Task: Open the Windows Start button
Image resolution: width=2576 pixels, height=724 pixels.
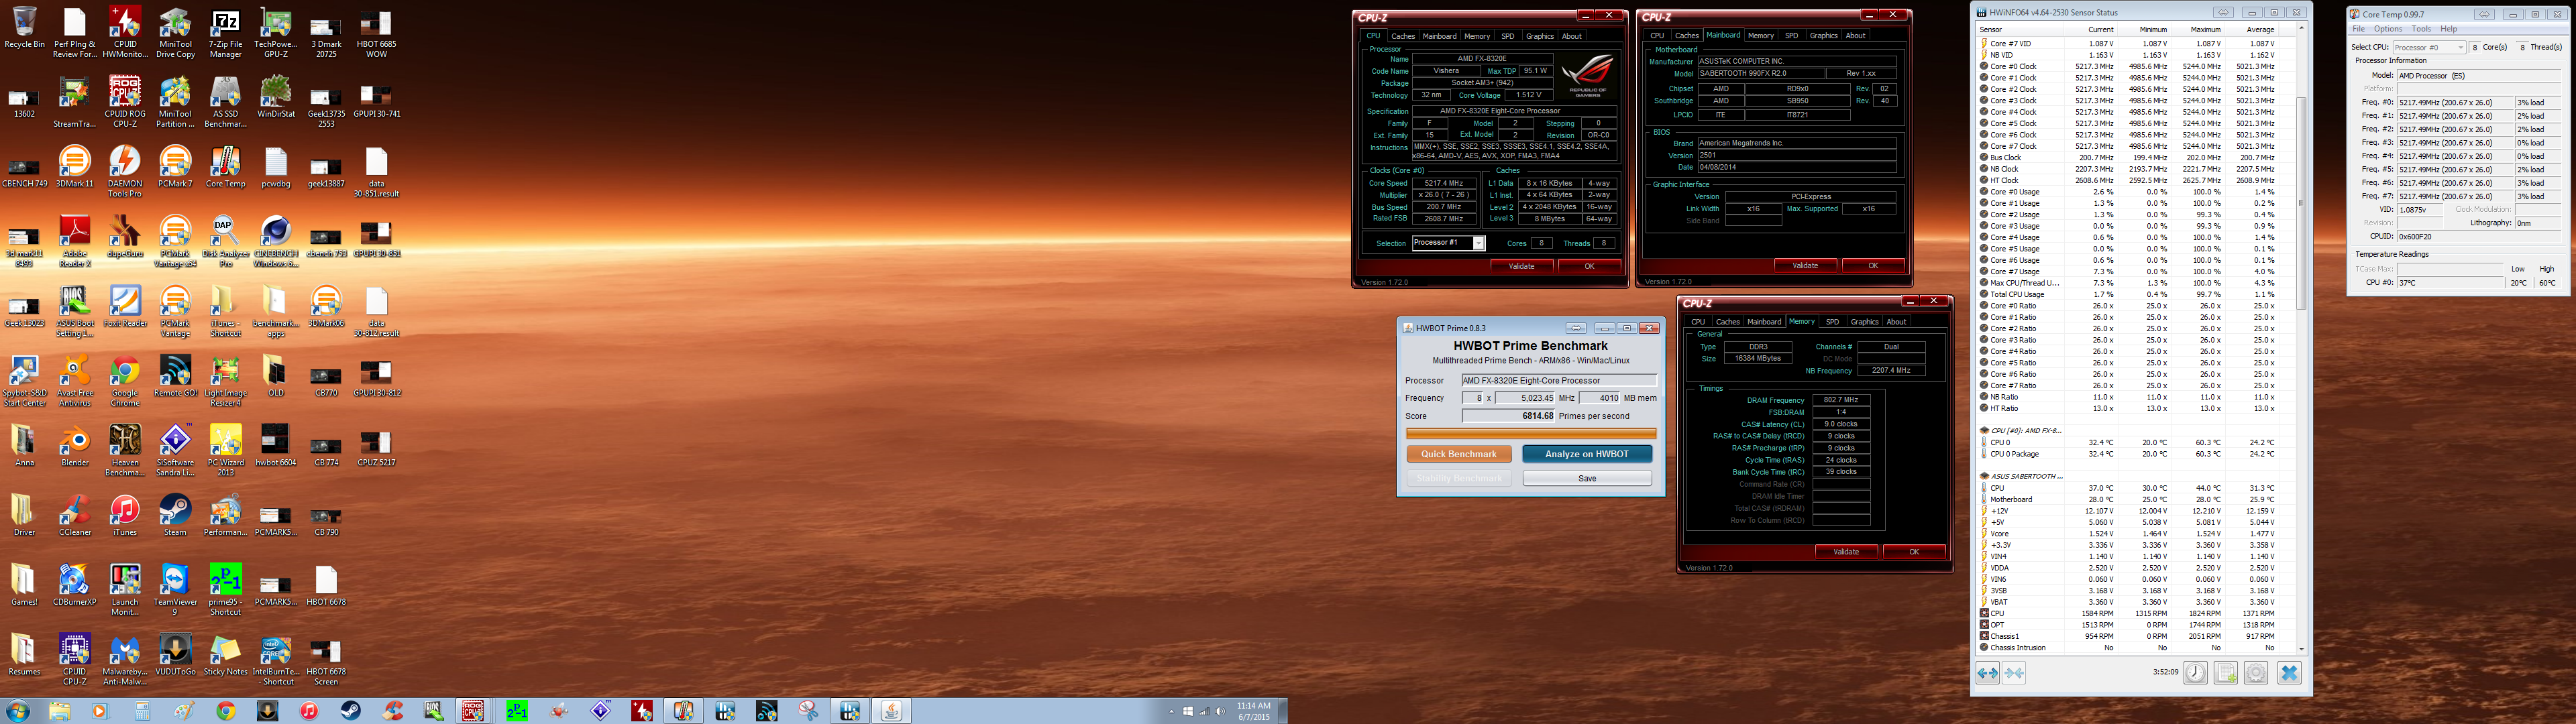Action: click(18, 711)
